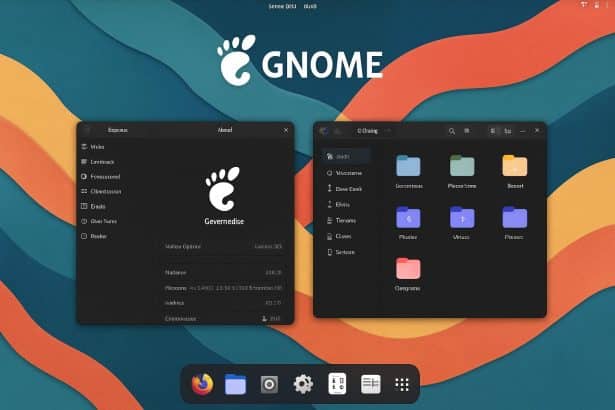Launch the Files app from the dock
The height and width of the screenshot is (410, 615).
click(236, 384)
